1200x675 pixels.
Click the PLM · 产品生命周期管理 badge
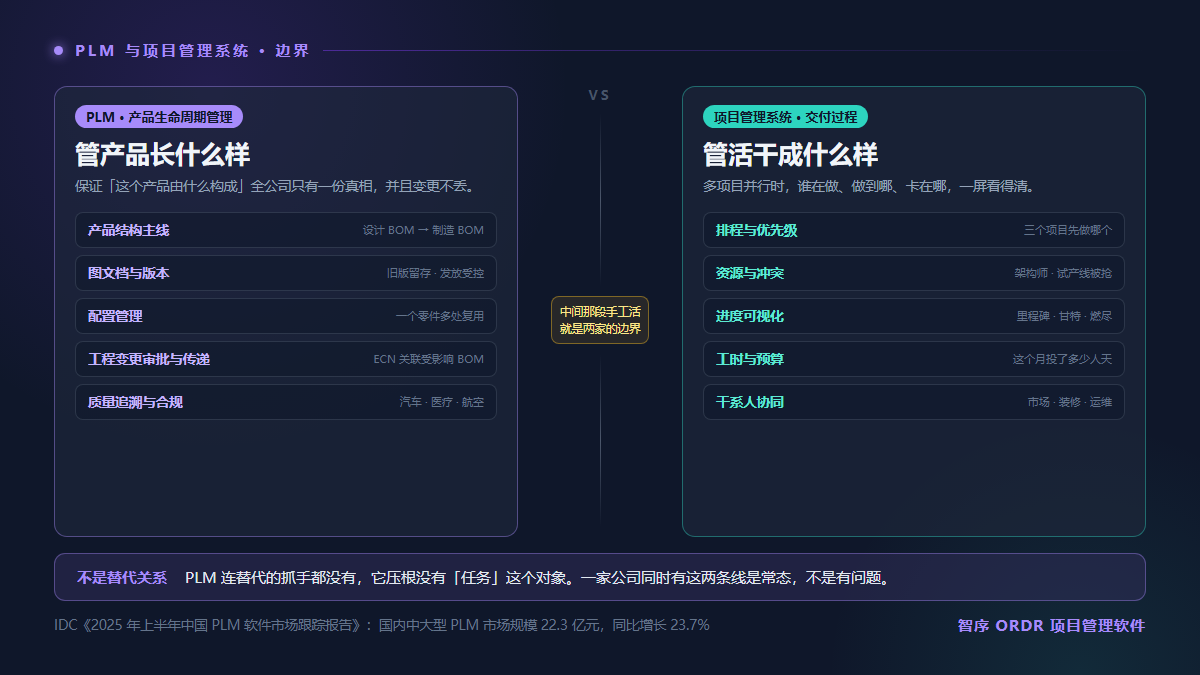159,117
